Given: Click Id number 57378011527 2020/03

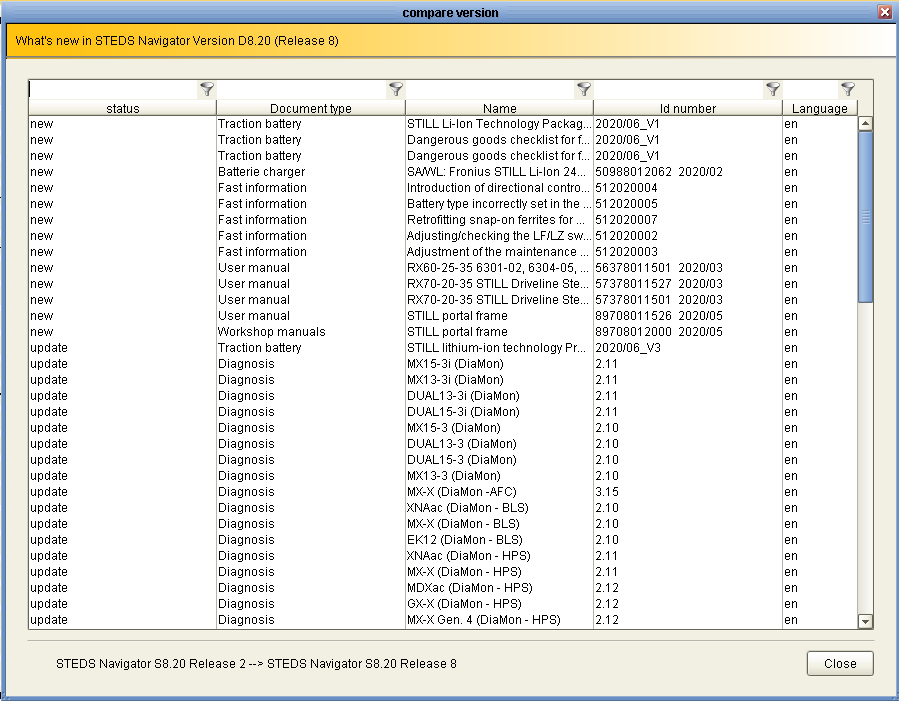Looking at the screenshot, I should point(659,284).
